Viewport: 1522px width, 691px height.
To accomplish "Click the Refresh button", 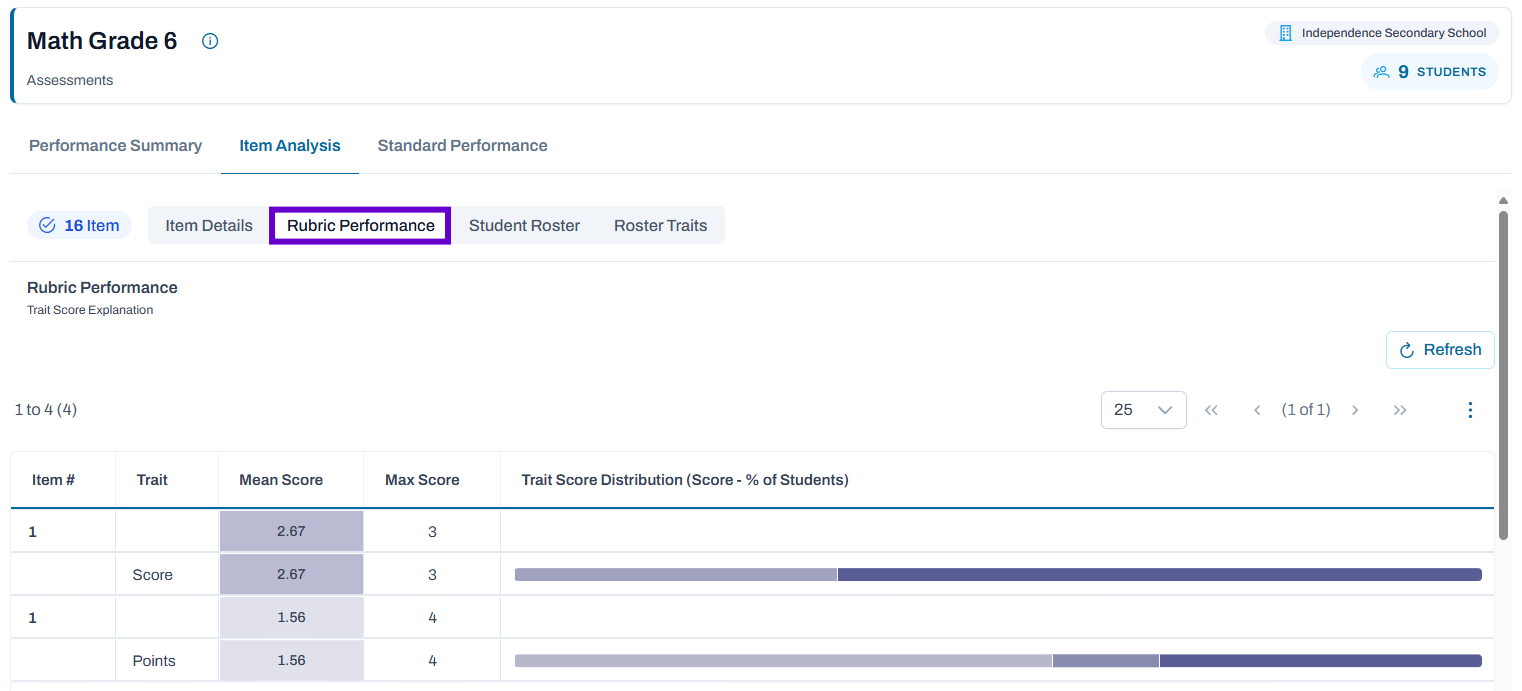I will [x=1440, y=350].
